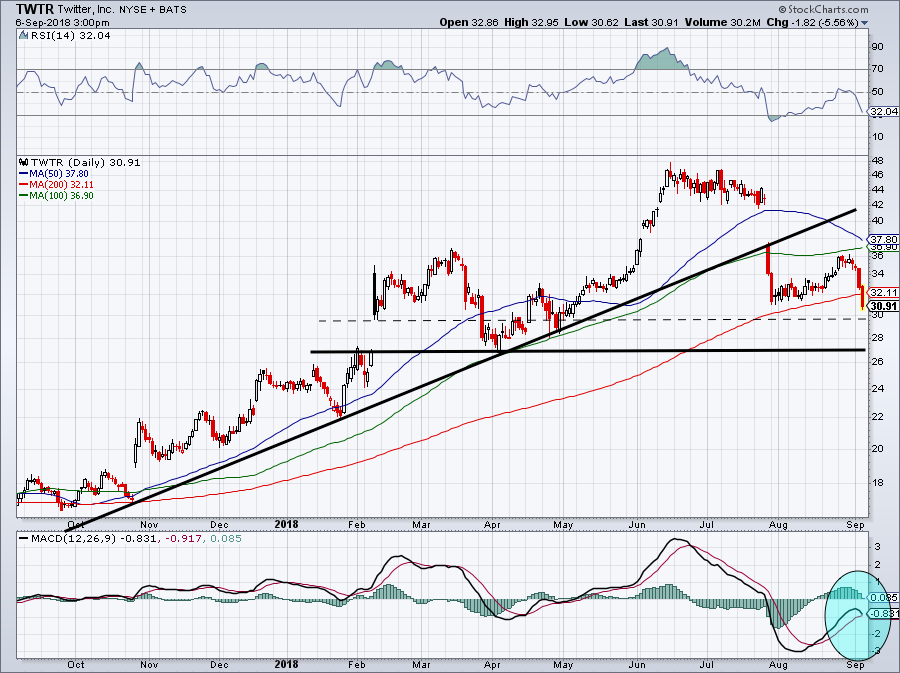Image resolution: width=900 pixels, height=673 pixels.
Task: Click the blue MA(50) legend line marker
Action: [24, 173]
